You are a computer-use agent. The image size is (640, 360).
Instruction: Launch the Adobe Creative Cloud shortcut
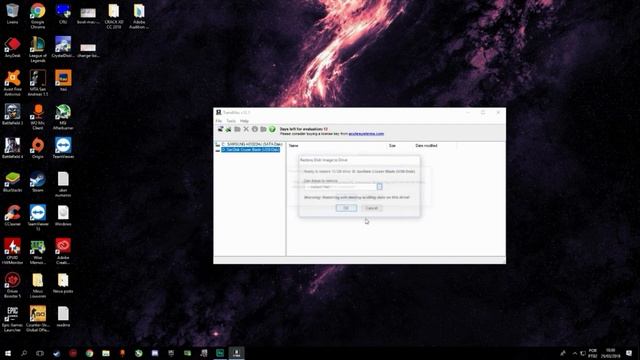63,251
